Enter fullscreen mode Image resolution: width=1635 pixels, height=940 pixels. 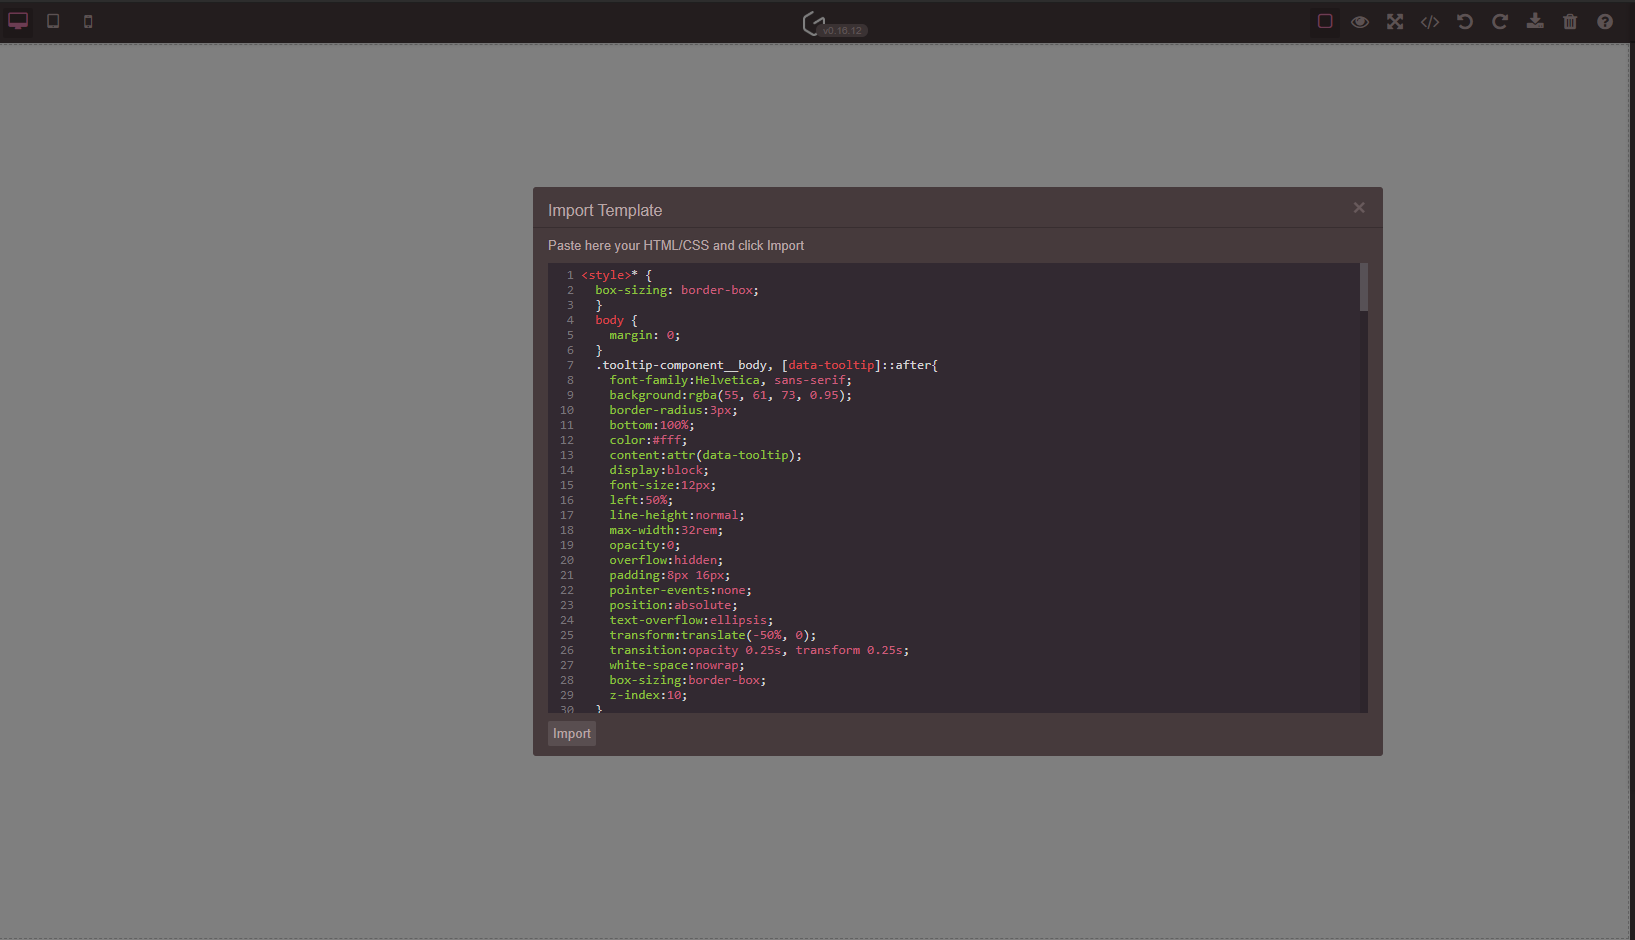pos(1394,20)
